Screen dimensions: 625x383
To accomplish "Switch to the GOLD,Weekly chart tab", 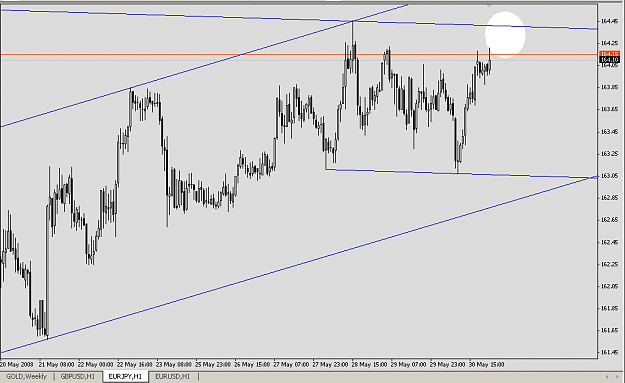I will coord(26,377).
